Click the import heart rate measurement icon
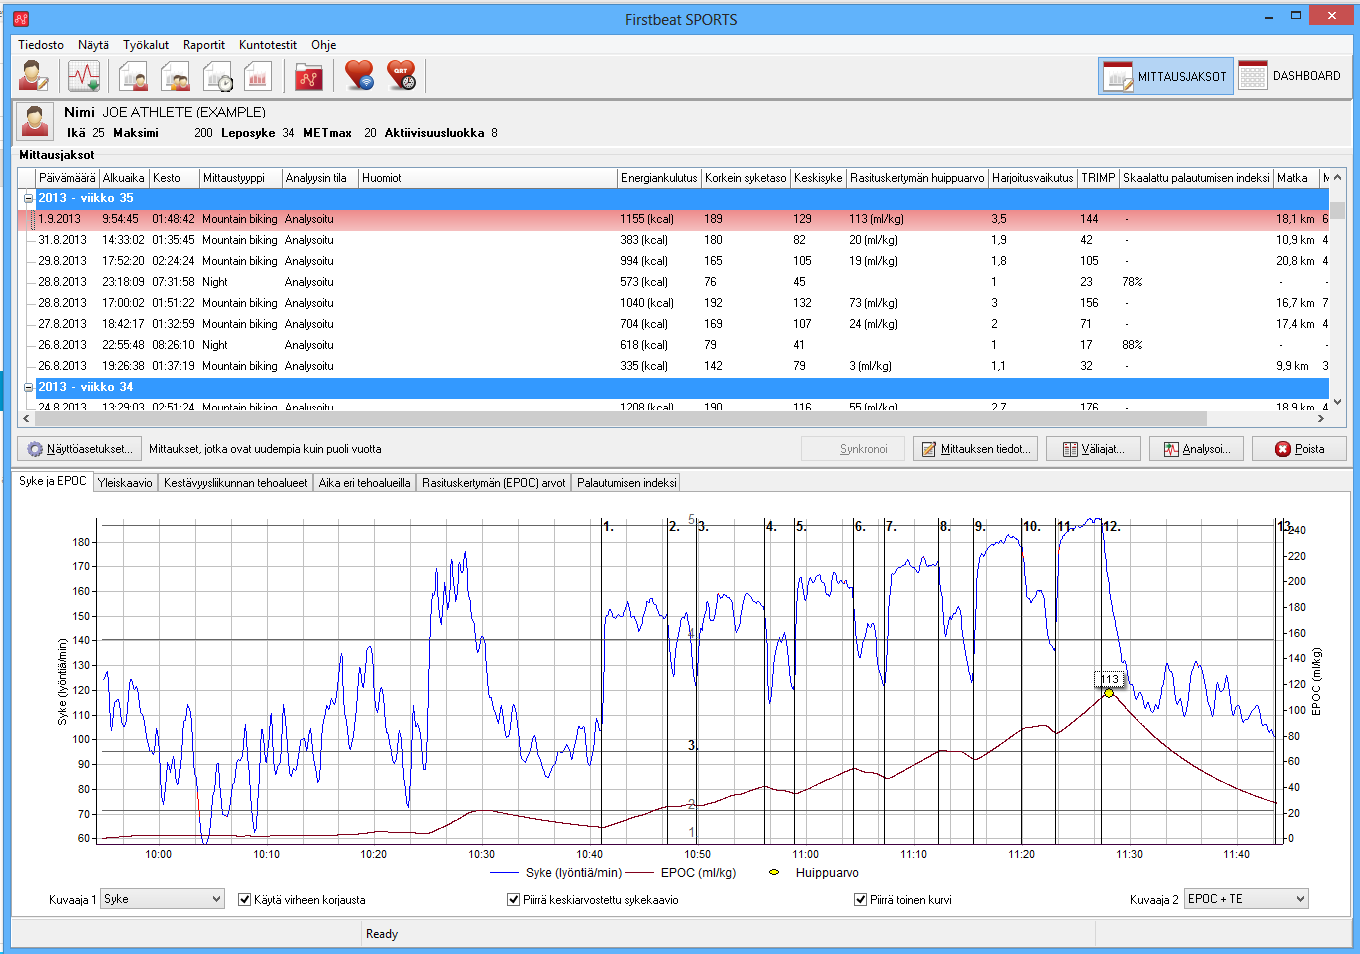 point(84,76)
